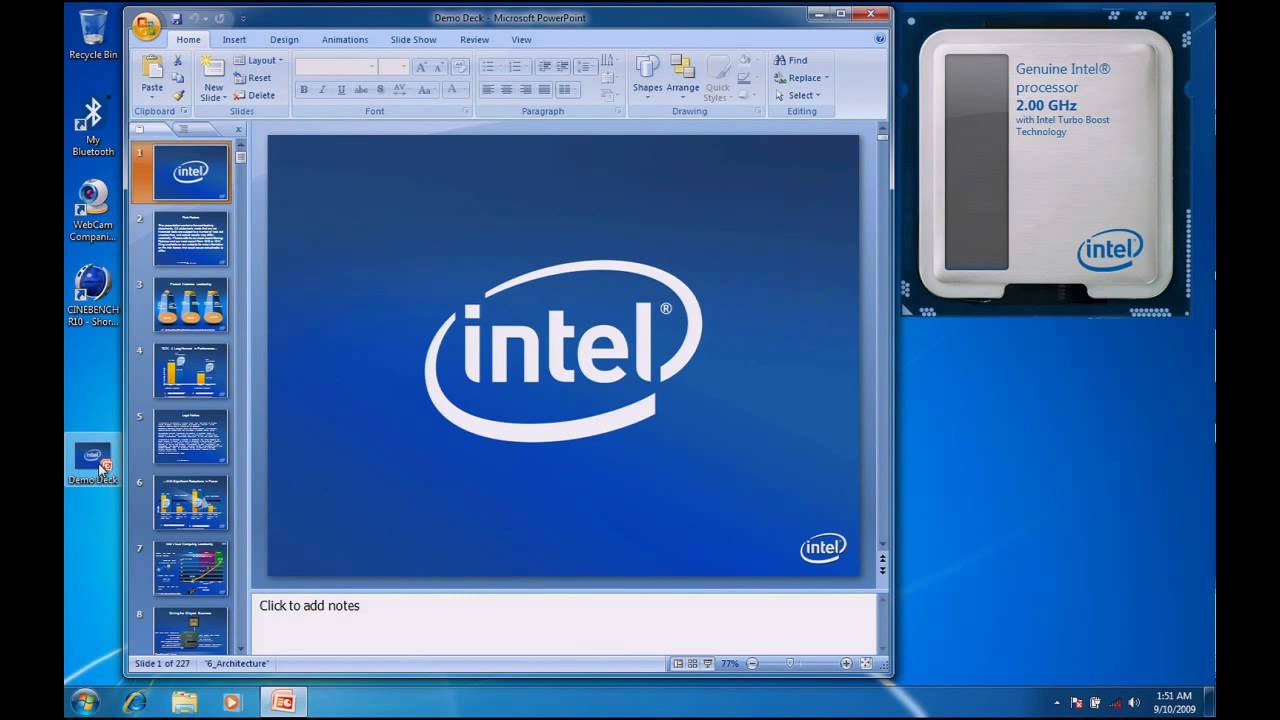The width and height of the screenshot is (1280, 720).
Task: Expand the Select dropdown
Action: tap(797, 96)
